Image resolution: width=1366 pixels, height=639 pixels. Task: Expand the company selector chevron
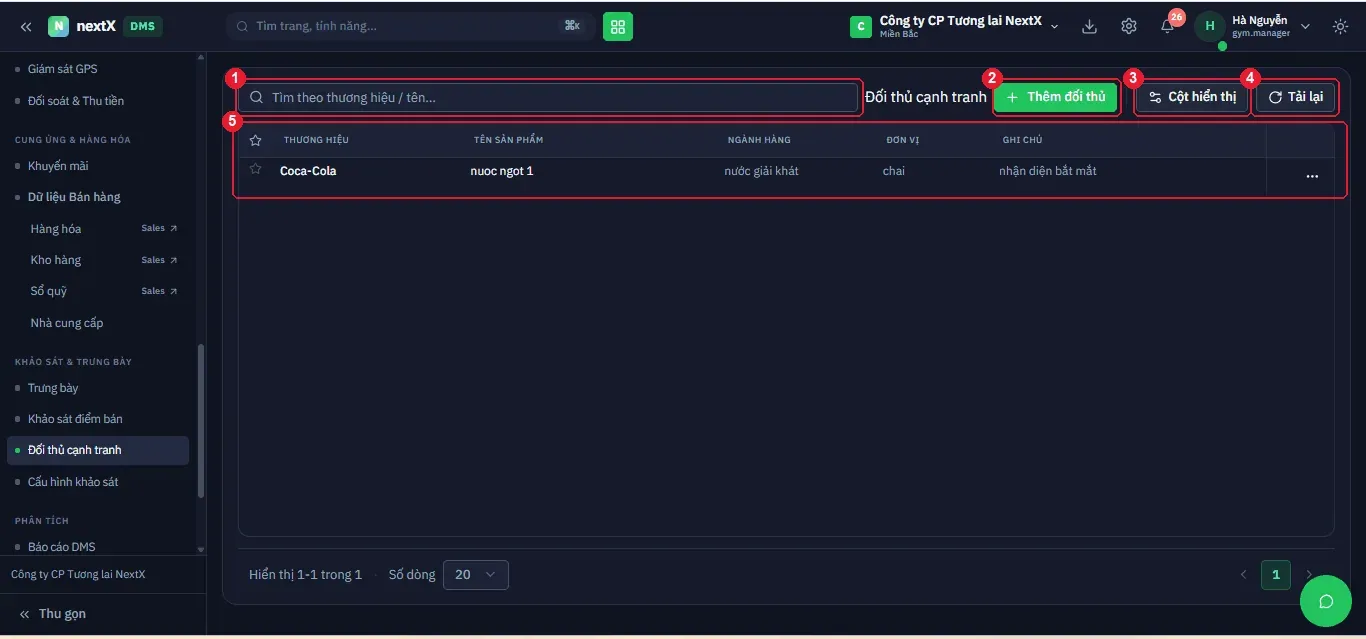point(1054,27)
